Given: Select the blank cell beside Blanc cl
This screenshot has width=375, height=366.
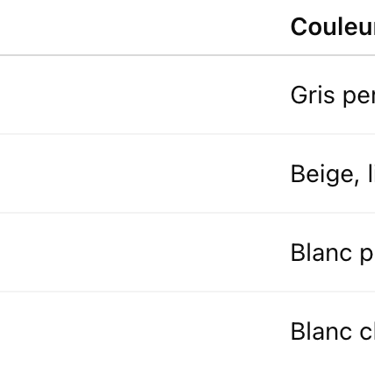Looking at the screenshot, I should [x=140, y=329].
